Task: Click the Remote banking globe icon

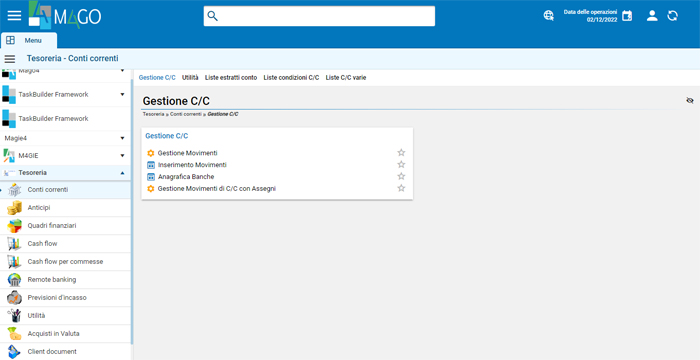Action: [14, 280]
